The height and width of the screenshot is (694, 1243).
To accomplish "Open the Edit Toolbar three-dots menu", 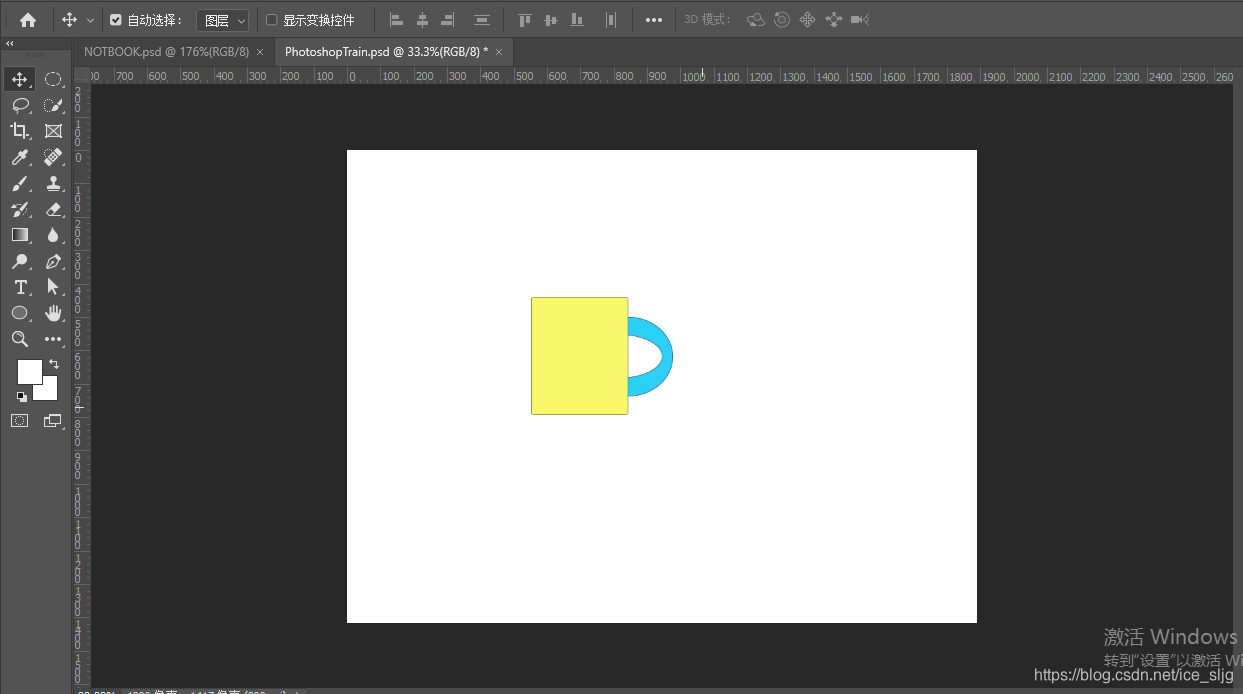I will pyautogui.click(x=54, y=340).
